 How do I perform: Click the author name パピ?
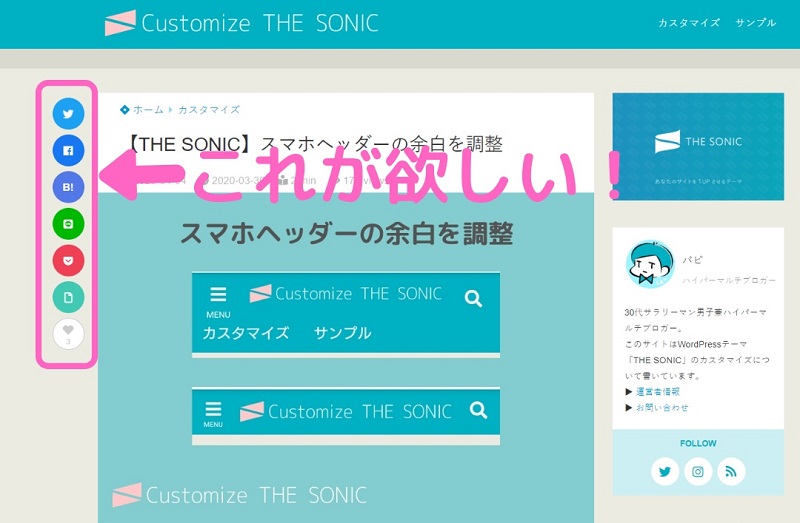pos(692,260)
